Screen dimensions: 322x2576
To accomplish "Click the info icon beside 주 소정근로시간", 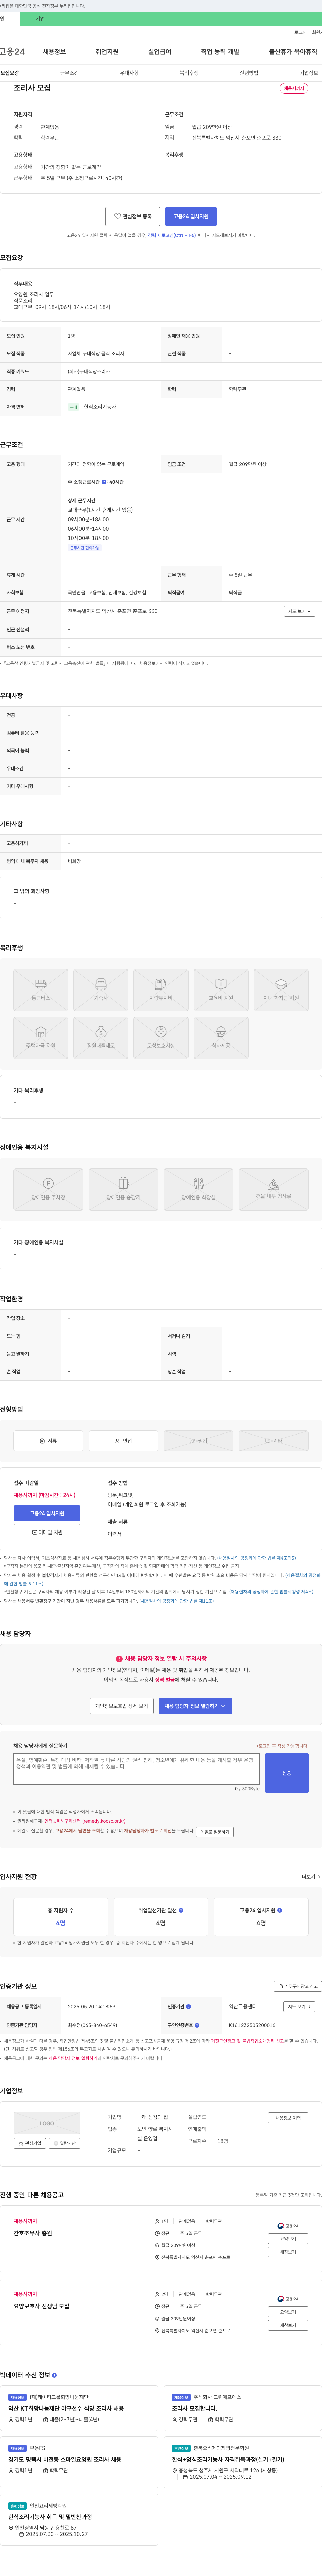I will tap(104, 482).
